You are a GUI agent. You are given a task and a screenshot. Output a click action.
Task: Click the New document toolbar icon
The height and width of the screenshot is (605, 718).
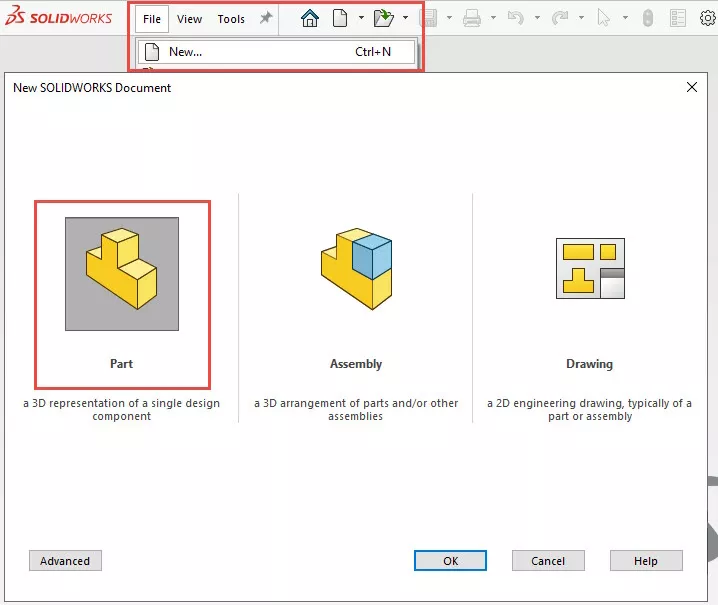340,18
